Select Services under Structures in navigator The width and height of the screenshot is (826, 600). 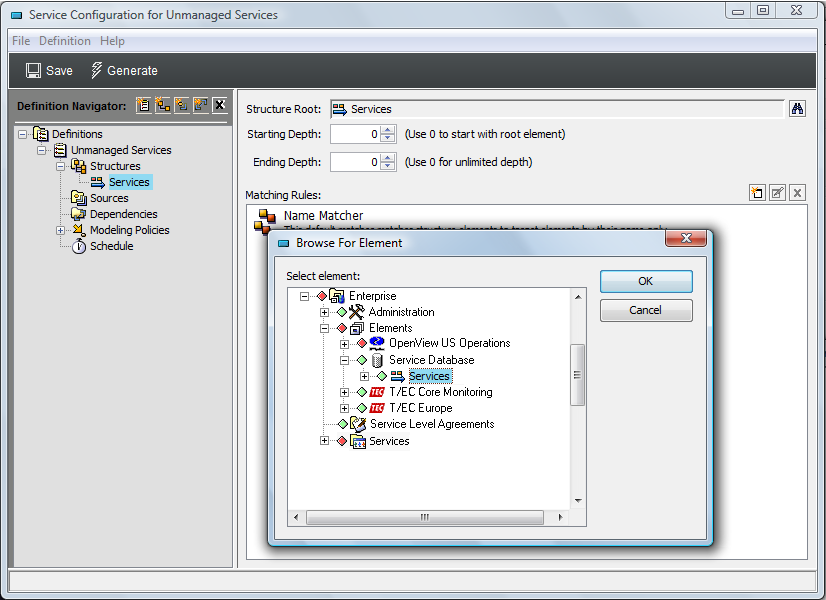point(130,182)
